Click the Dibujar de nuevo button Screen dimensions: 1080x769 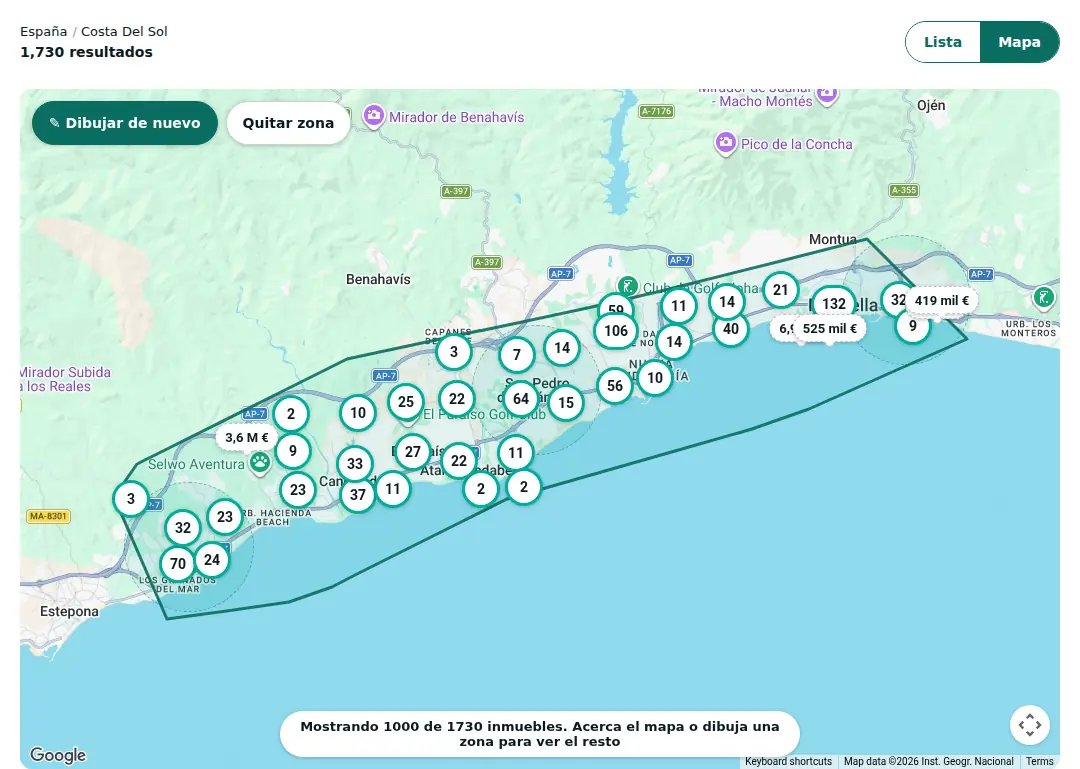point(125,123)
